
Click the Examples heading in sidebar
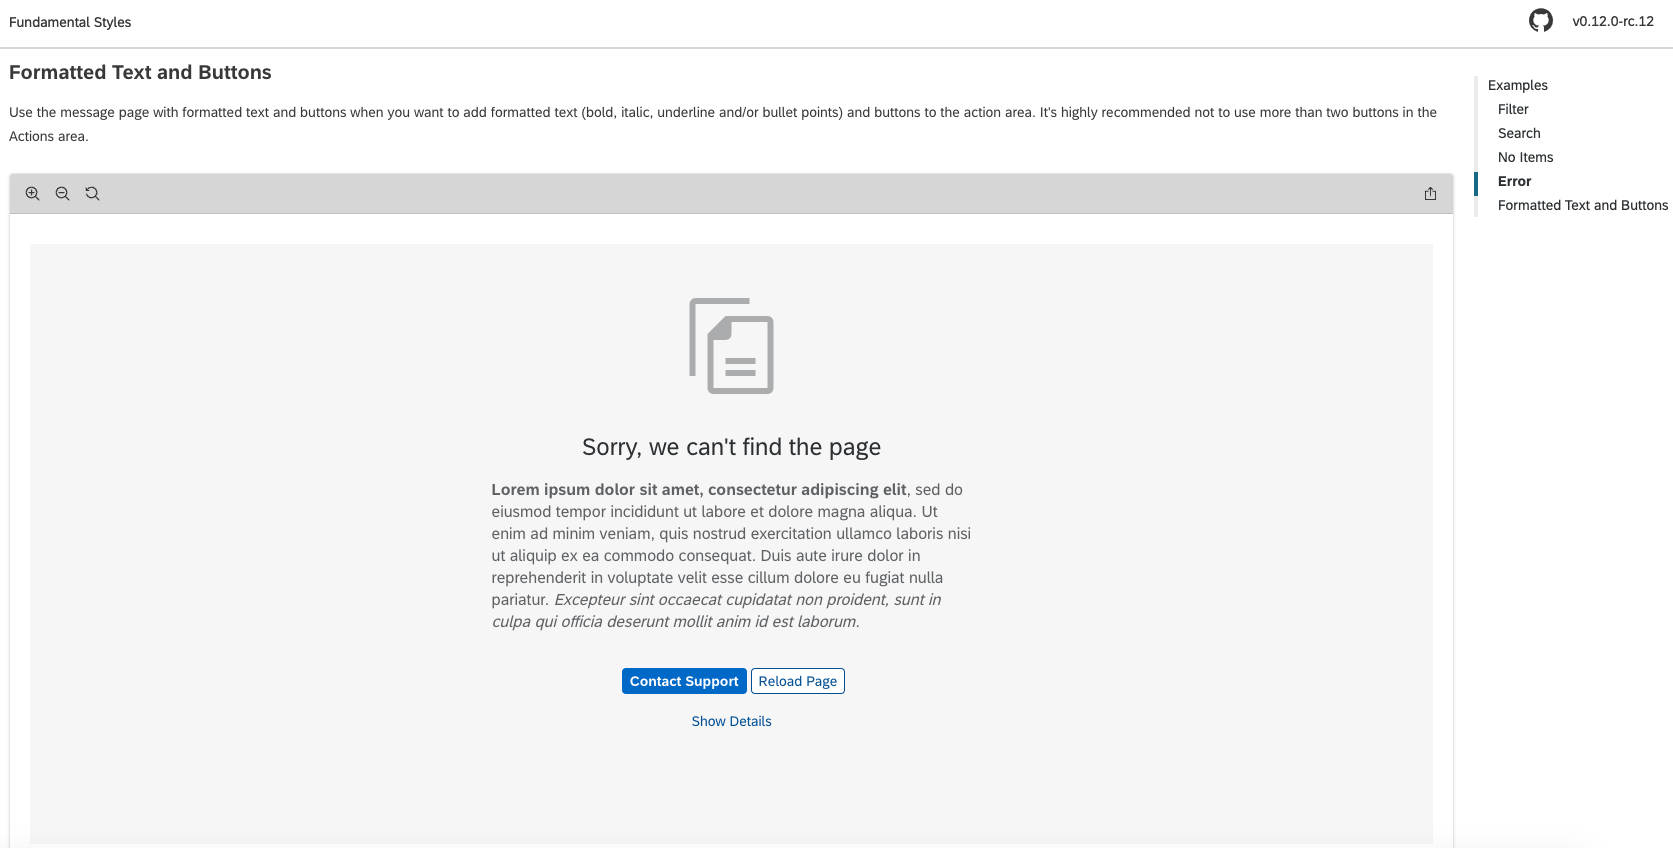point(1518,85)
